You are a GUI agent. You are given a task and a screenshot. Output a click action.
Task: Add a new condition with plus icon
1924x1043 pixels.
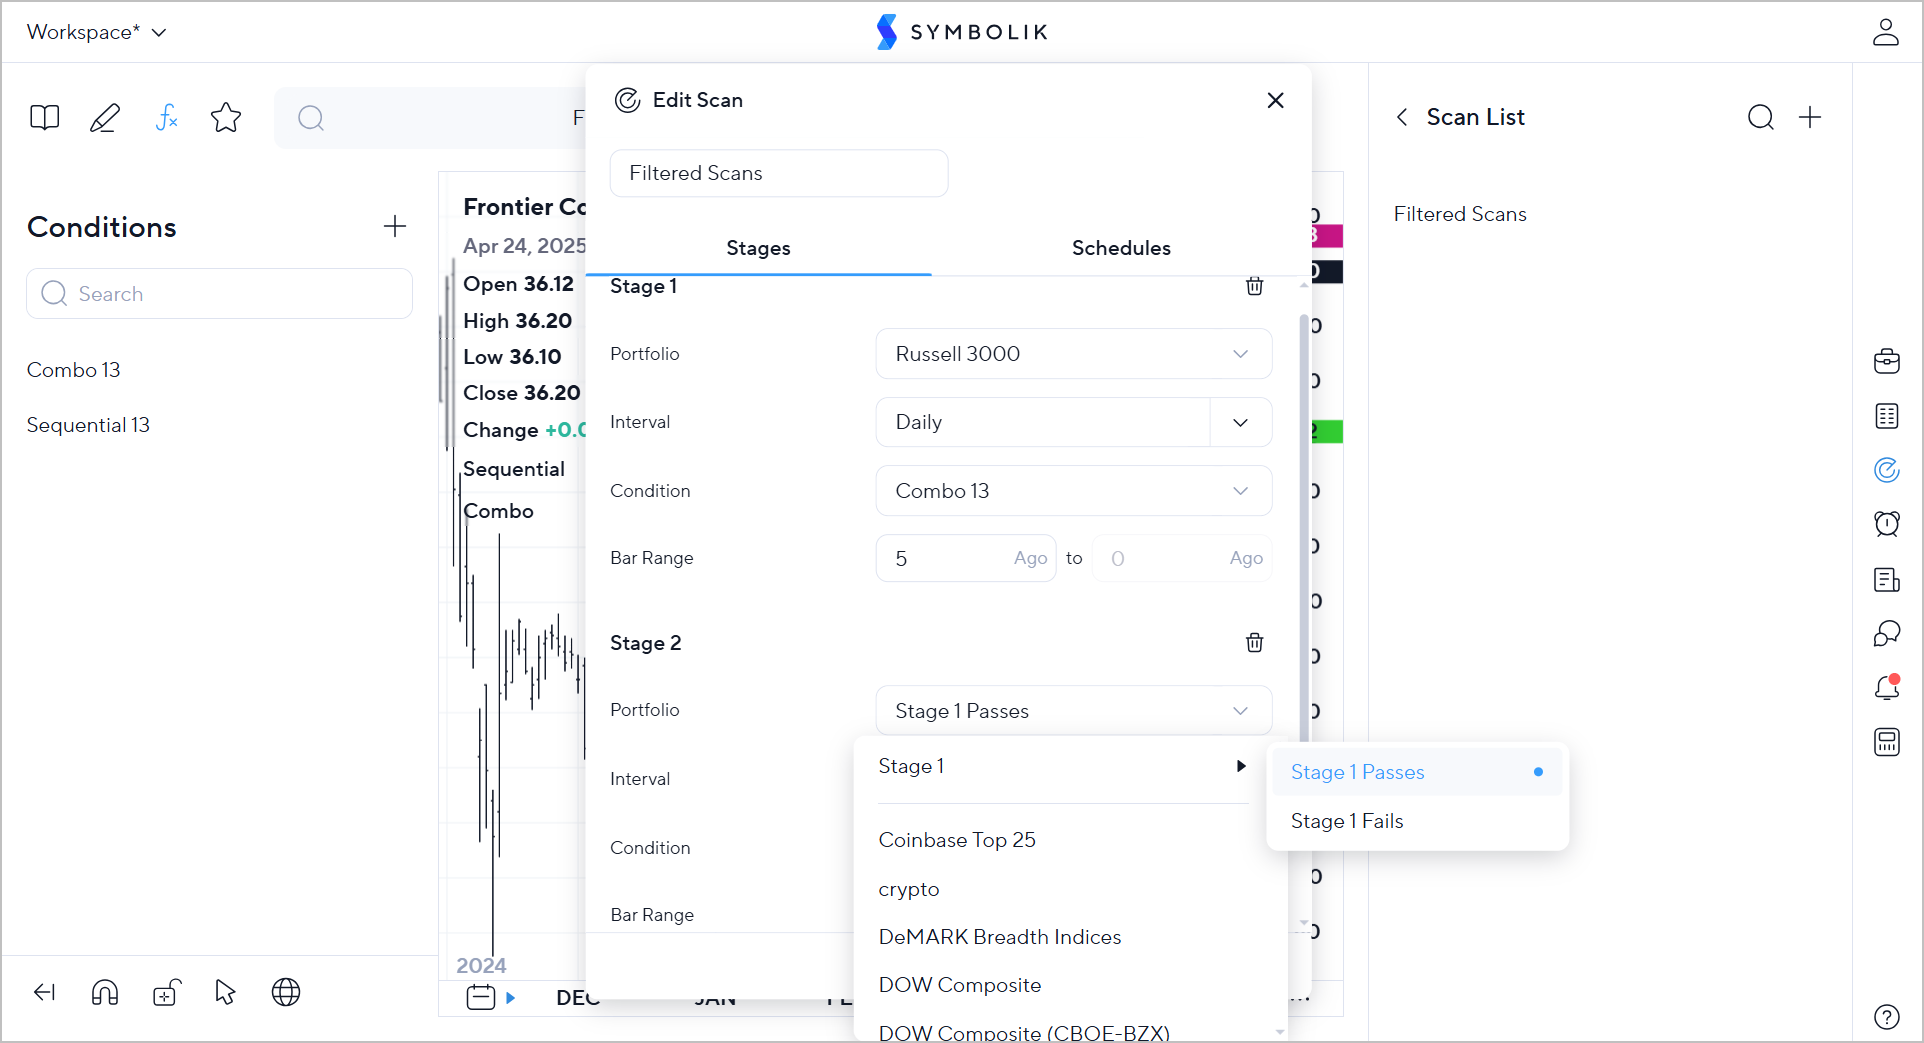tap(395, 226)
